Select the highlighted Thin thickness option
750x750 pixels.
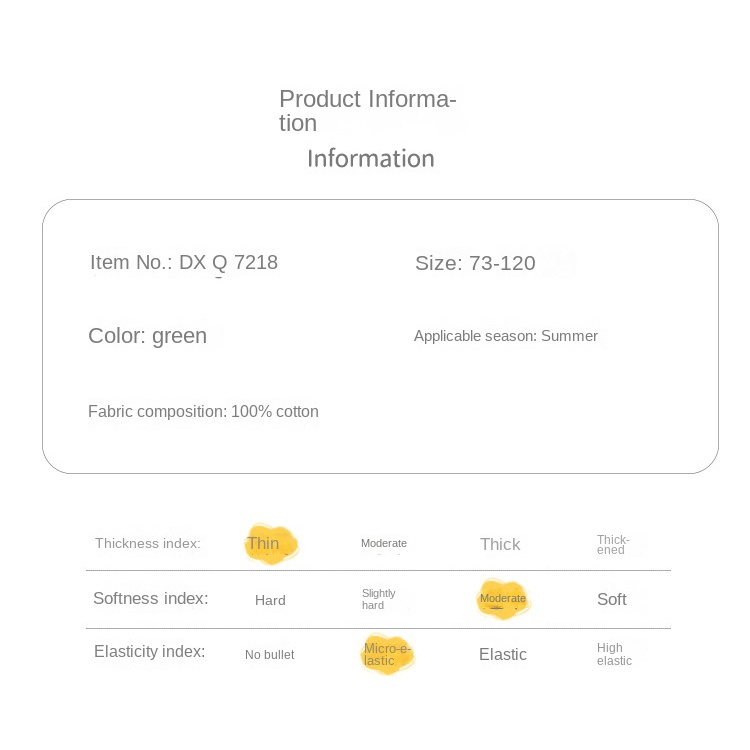tap(263, 543)
